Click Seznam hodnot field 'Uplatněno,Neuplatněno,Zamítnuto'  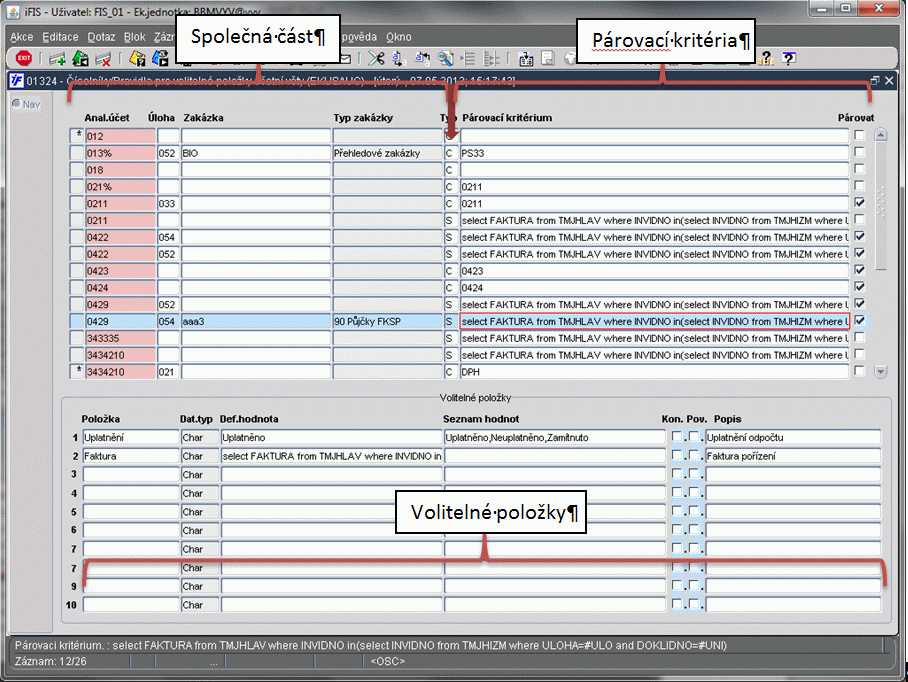pos(555,438)
